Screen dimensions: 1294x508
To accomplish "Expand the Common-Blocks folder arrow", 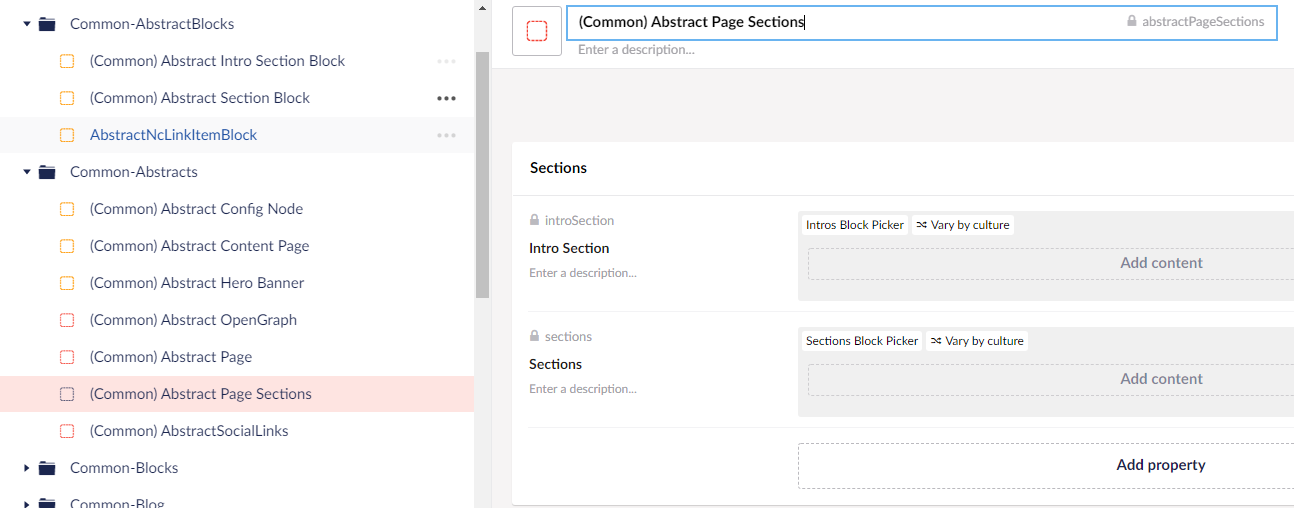I will click(x=27, y=468).
